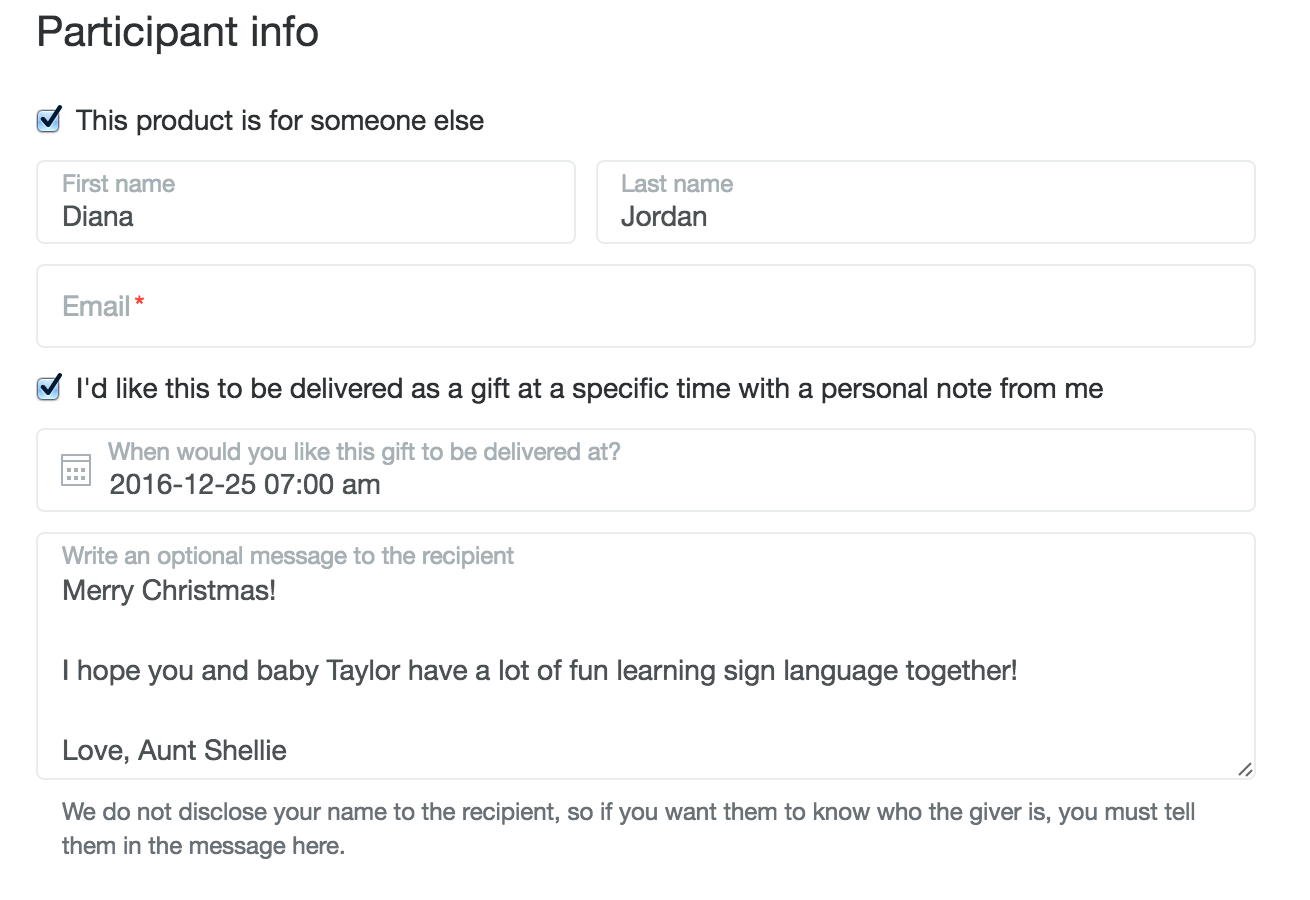The height and width of the screenshot is (900, 1310).
Task: Place cursor on the 'Love, Aunt Shellie' line
Action: [x=175, y=750]
